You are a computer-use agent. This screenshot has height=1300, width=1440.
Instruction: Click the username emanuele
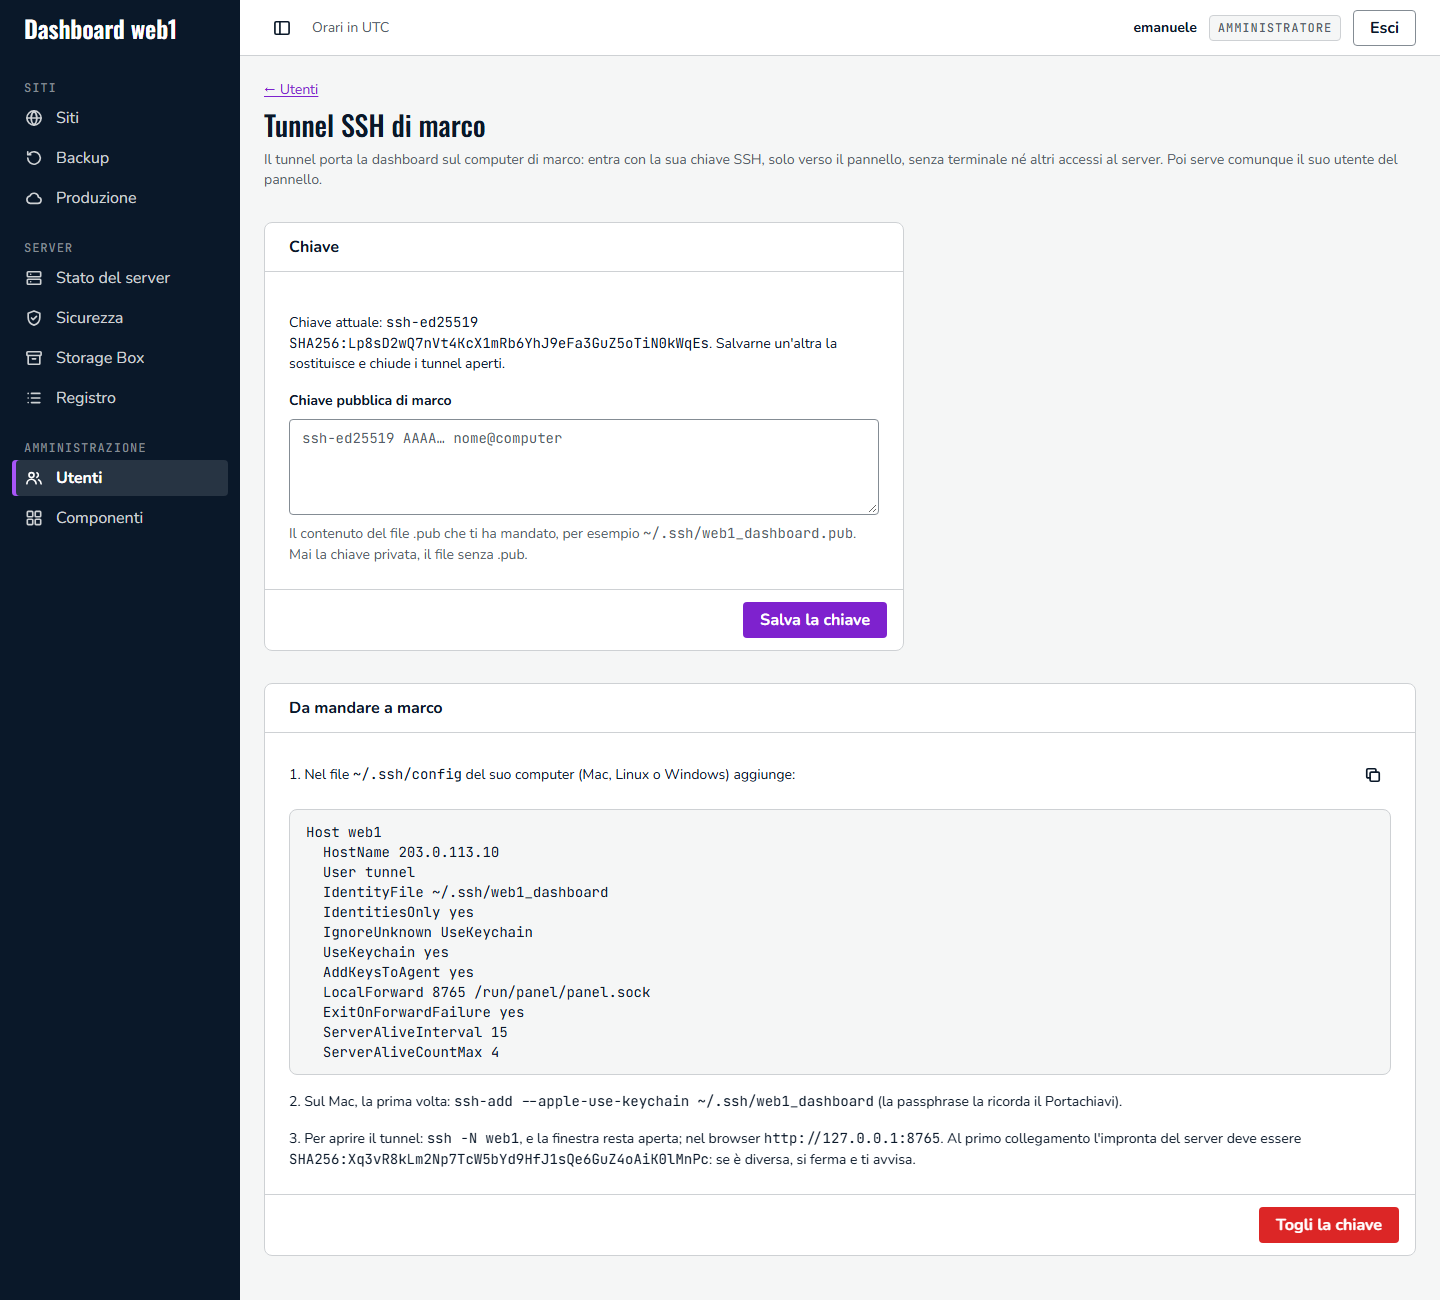pos(1165,28)
